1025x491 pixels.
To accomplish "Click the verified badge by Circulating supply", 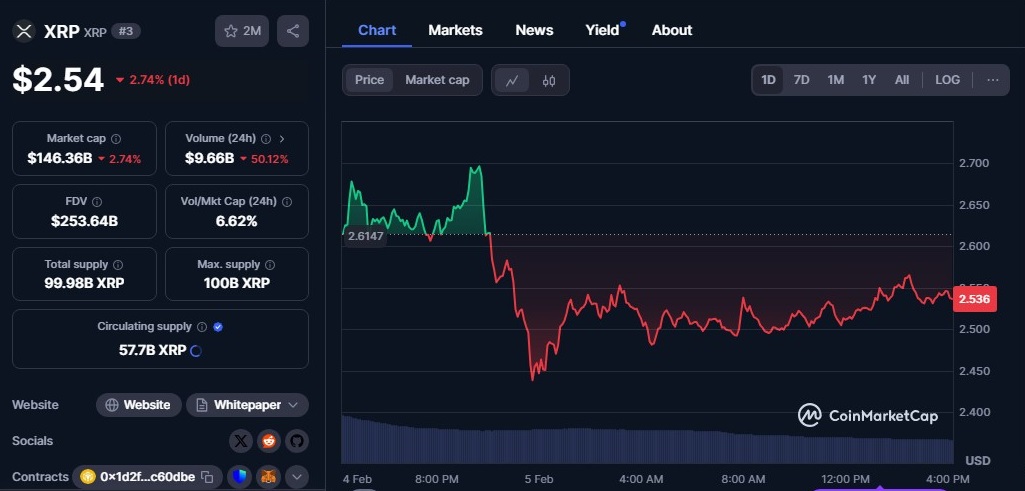I will pos(218,326).
